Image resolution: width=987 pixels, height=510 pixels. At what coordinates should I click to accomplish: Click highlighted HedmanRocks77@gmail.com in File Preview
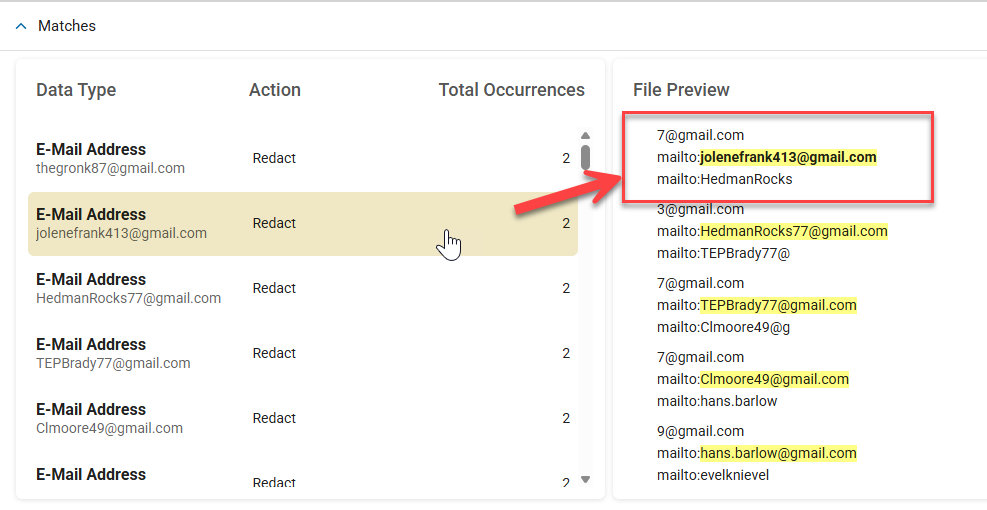coord(793,231)
